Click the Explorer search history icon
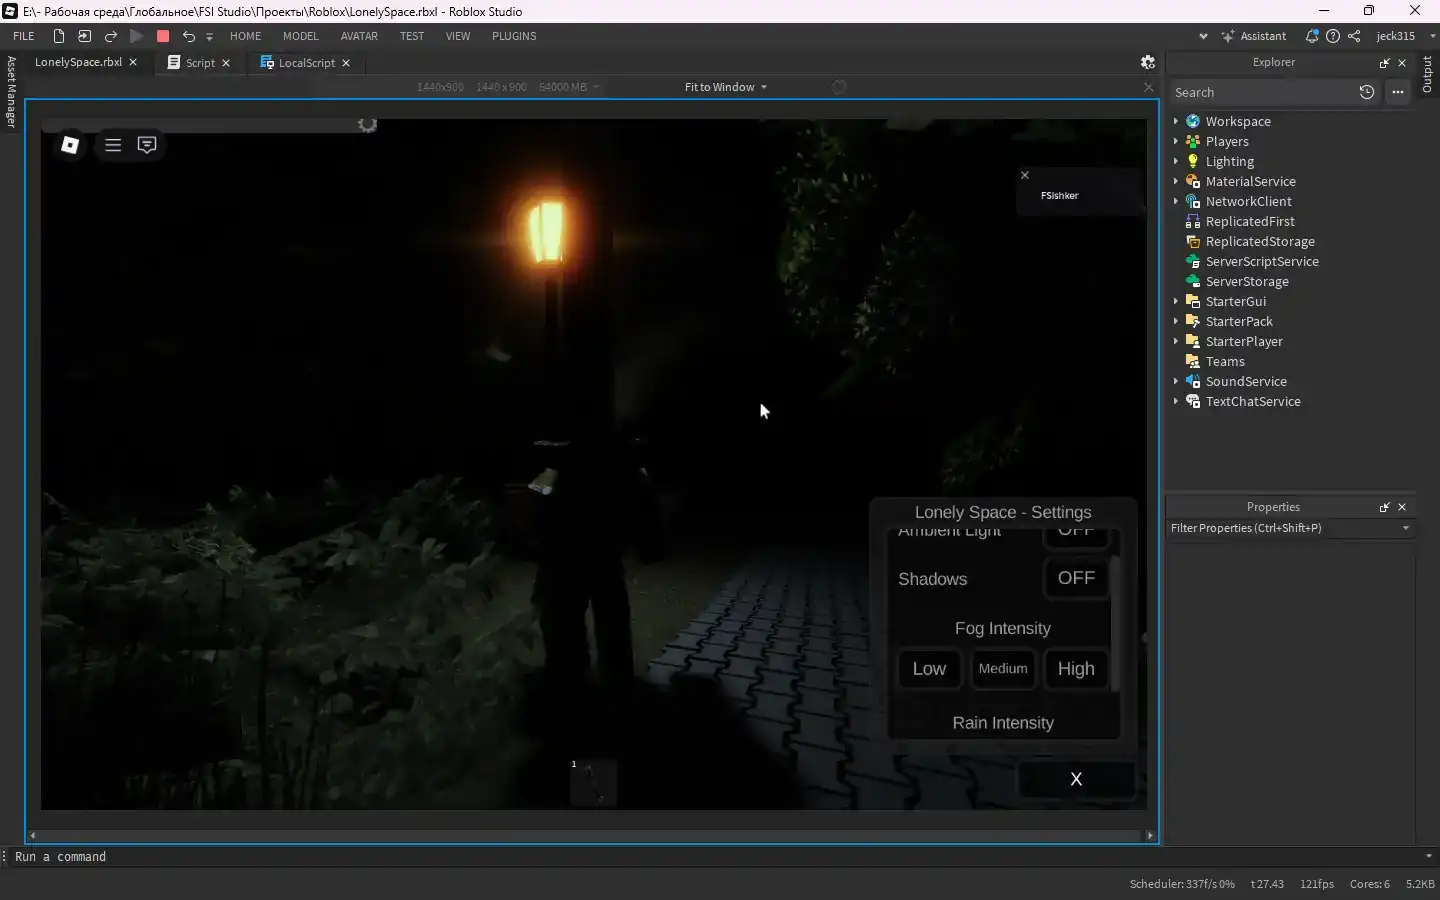 [1367, 92]
